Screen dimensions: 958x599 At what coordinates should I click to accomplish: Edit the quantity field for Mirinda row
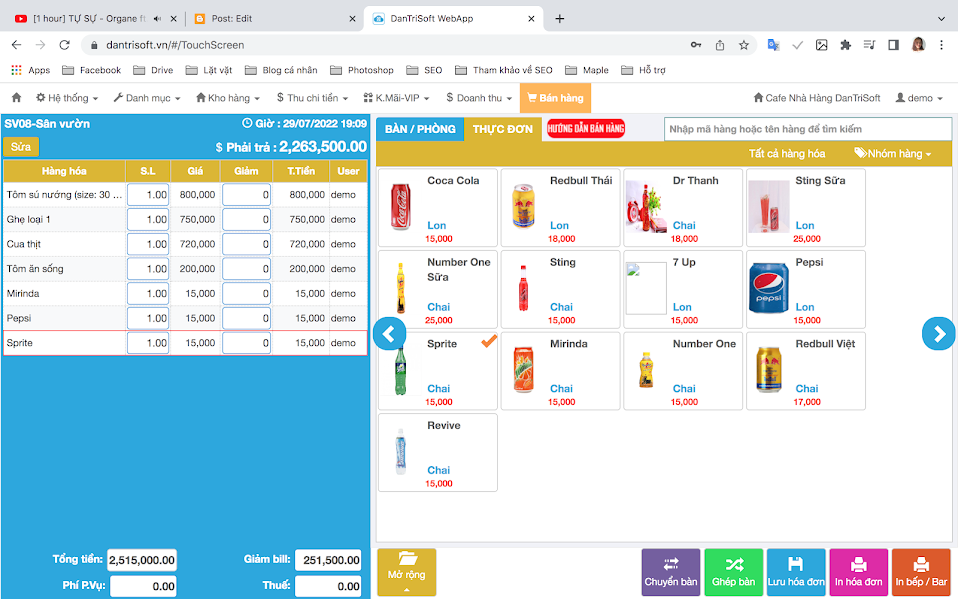point(148,293)
